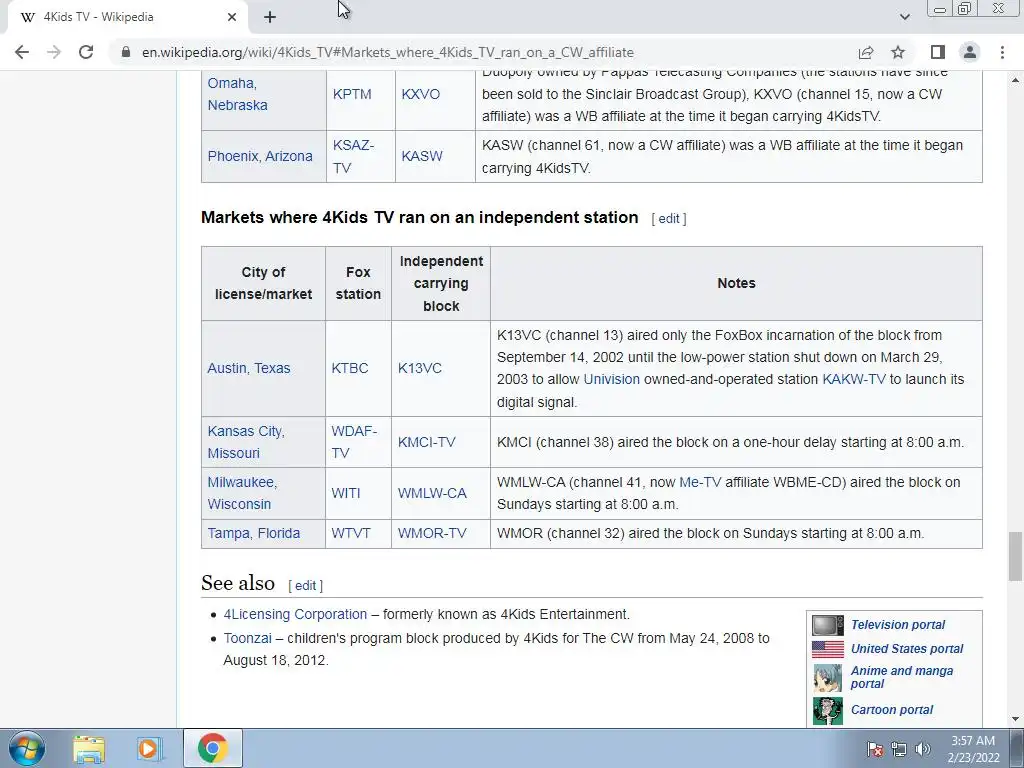Open the Television portal icon

tap(827, 625)
